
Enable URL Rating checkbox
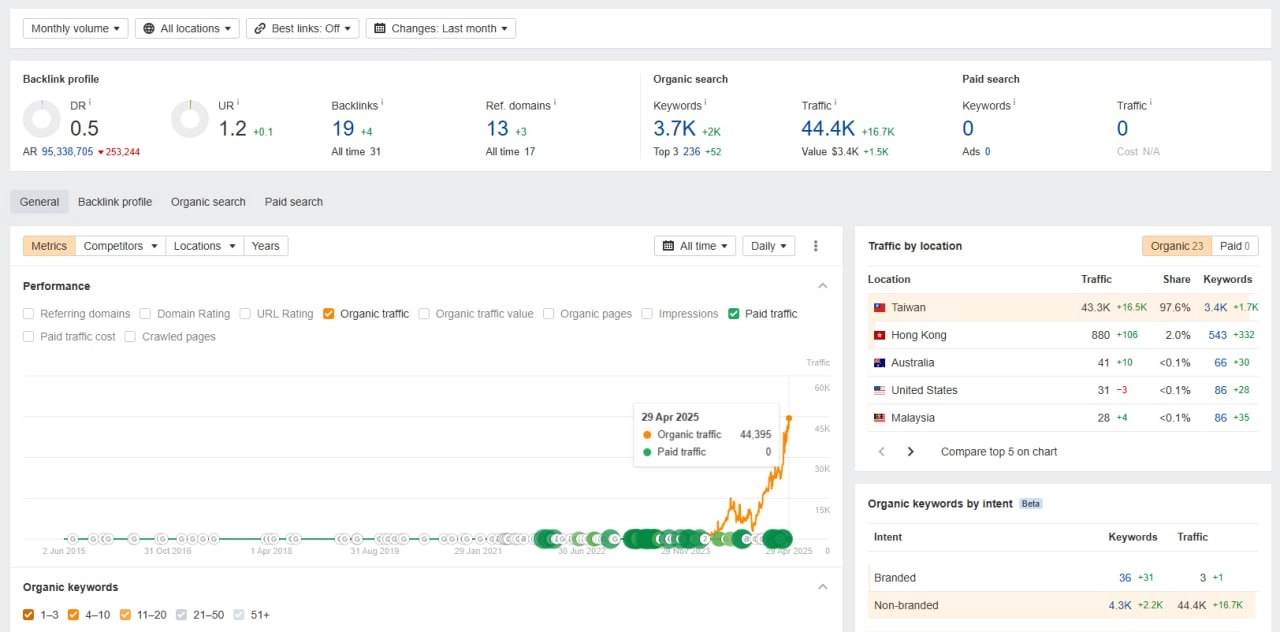246,314
